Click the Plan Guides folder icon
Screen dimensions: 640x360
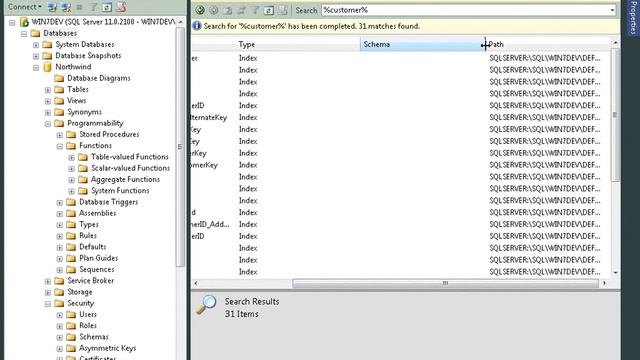71,258
